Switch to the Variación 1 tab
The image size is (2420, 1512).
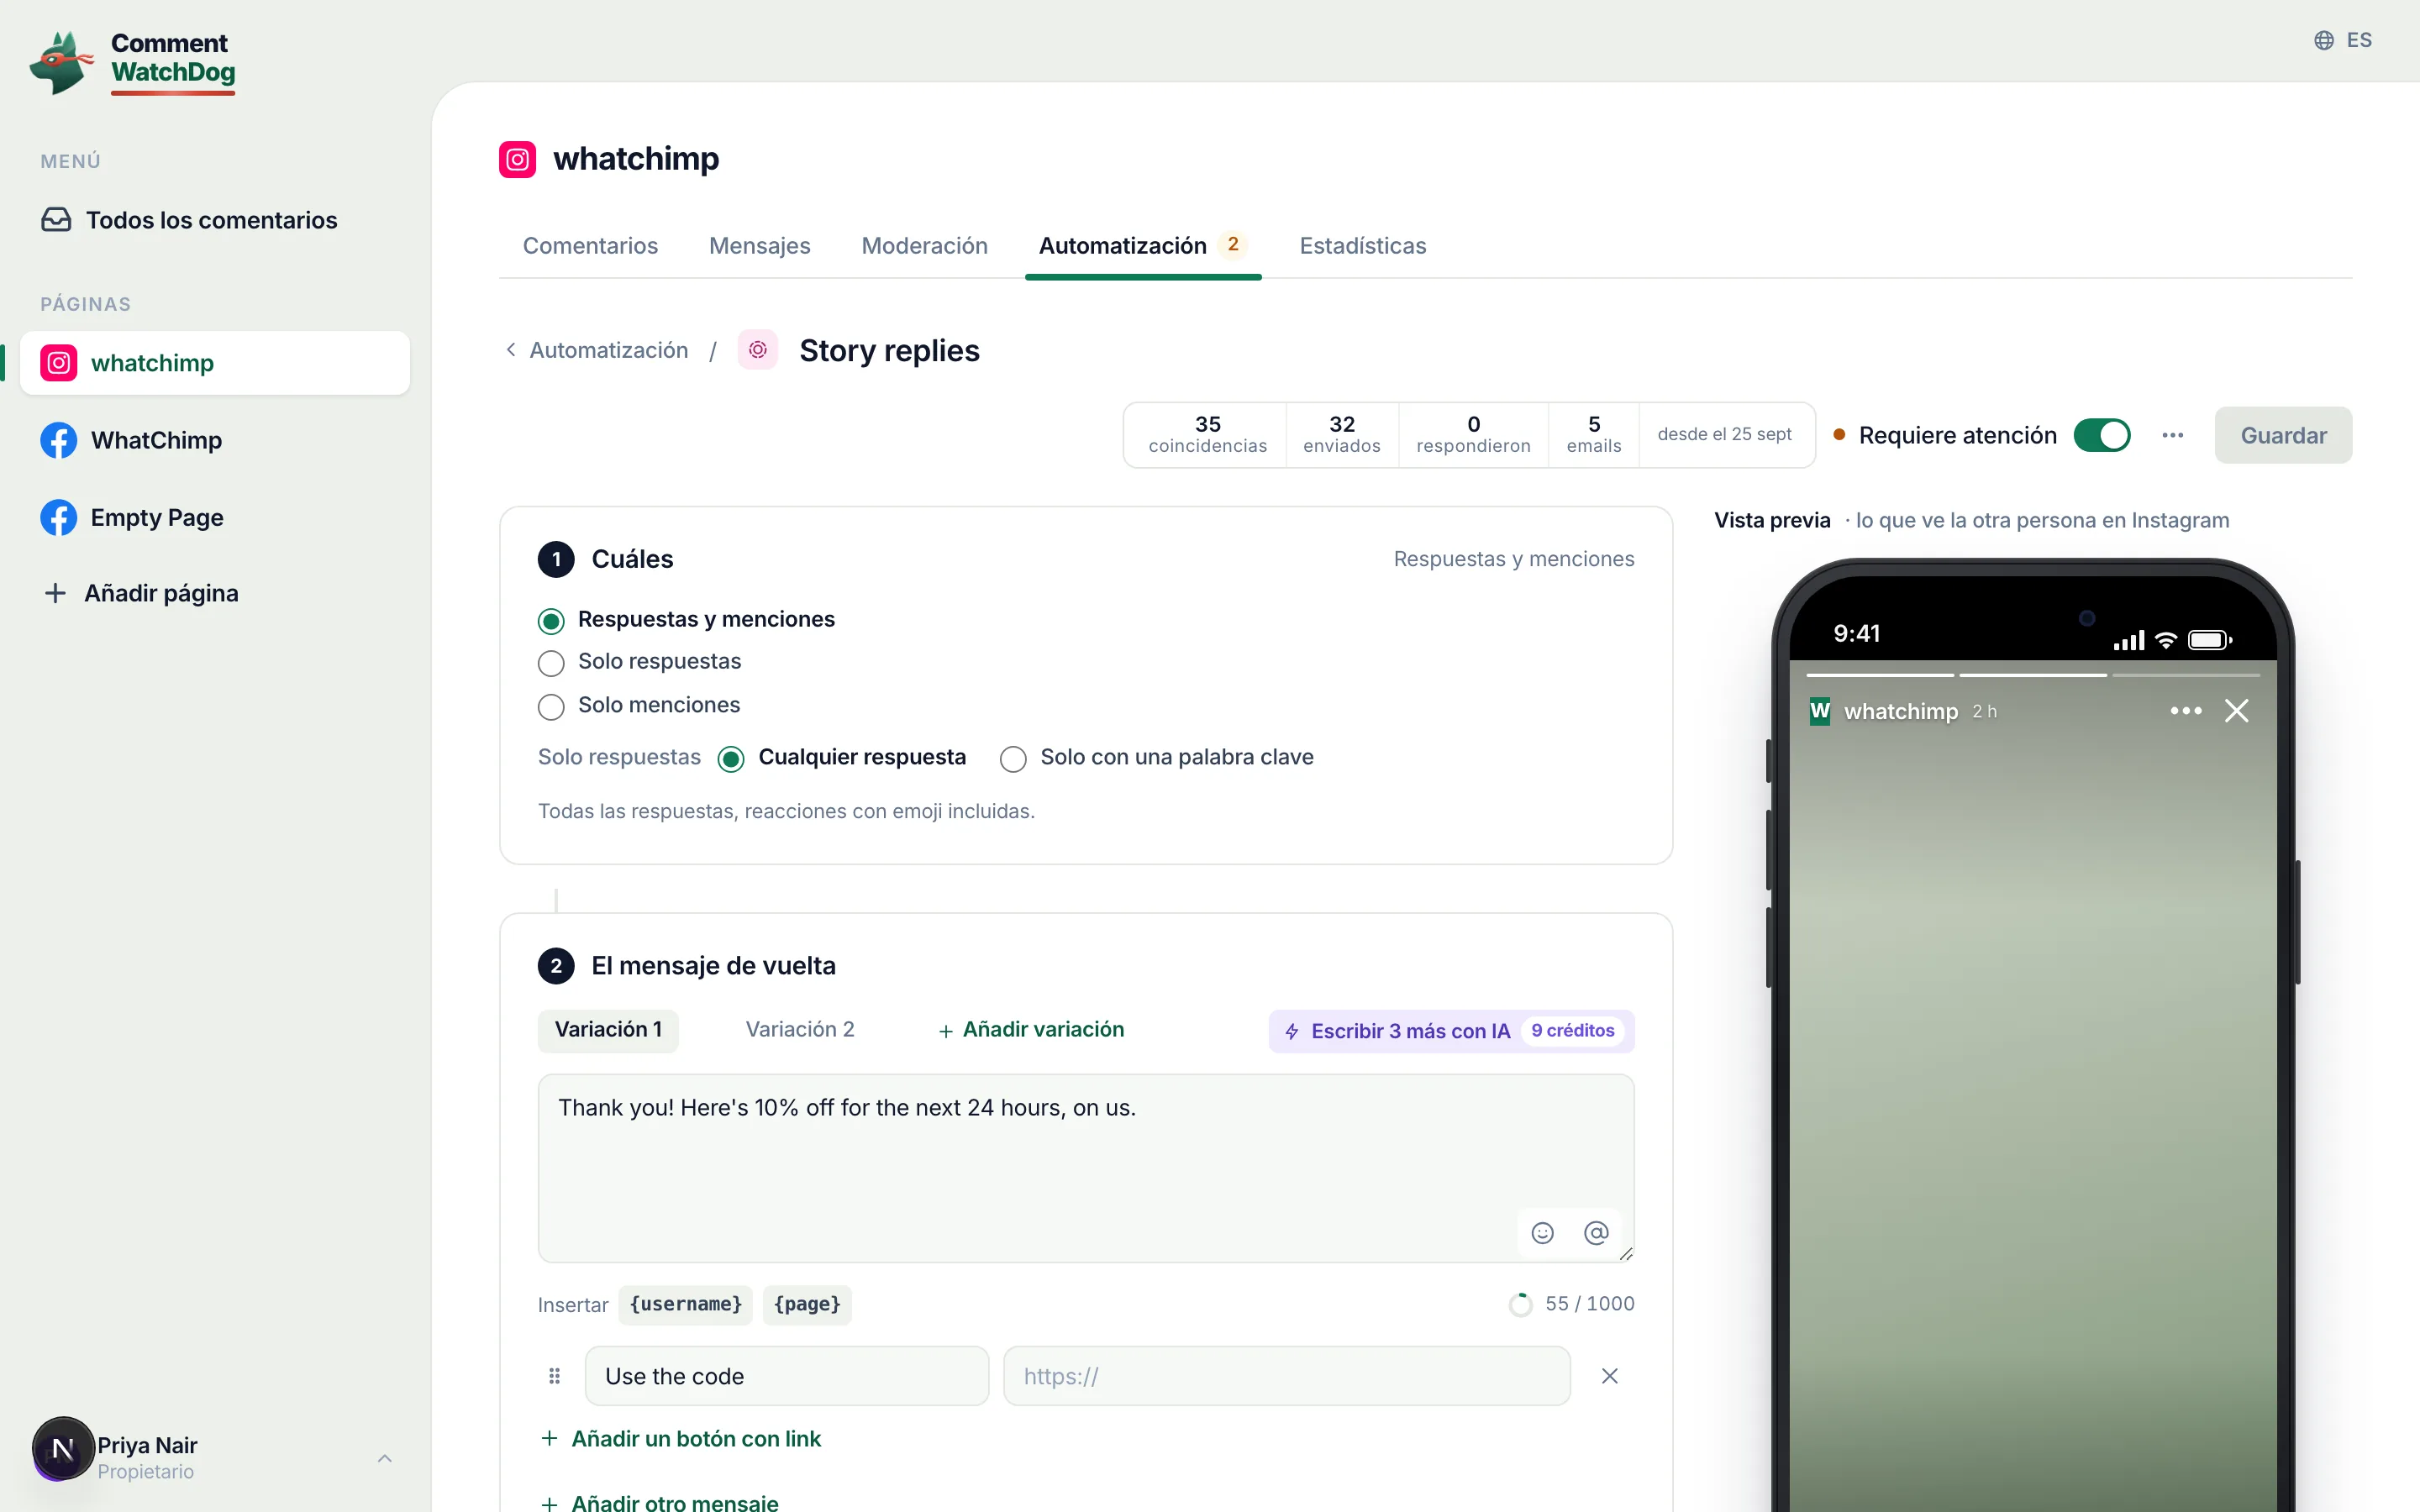coord(608,1030)
